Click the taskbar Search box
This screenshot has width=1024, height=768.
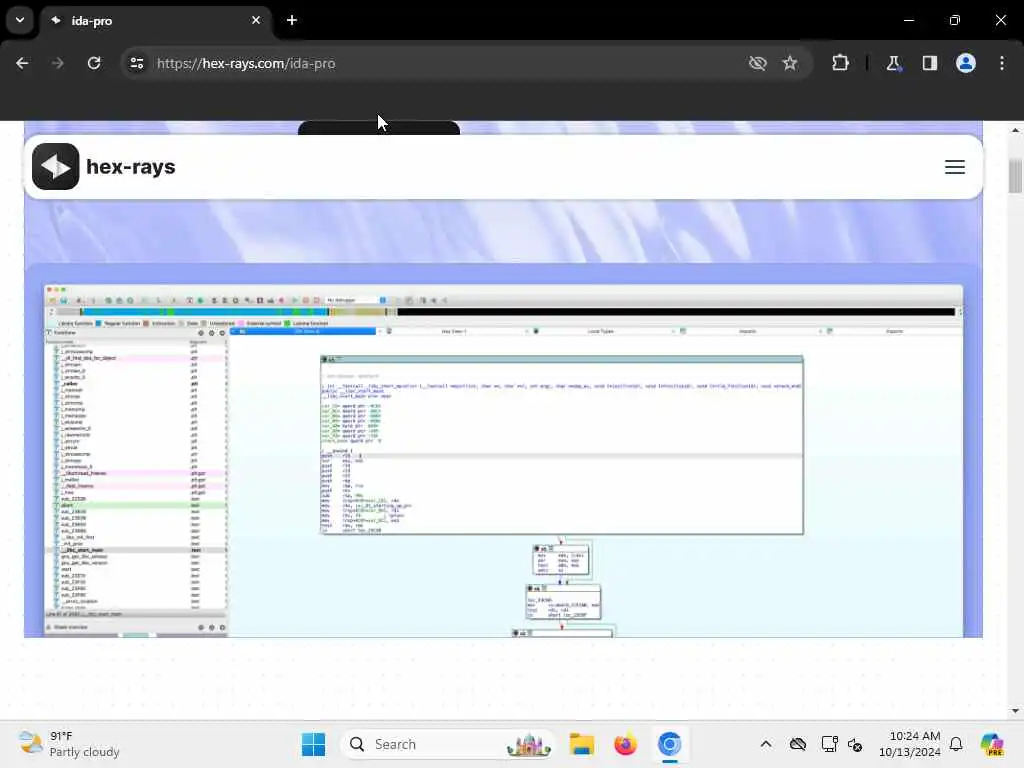(x=448, y=744)
